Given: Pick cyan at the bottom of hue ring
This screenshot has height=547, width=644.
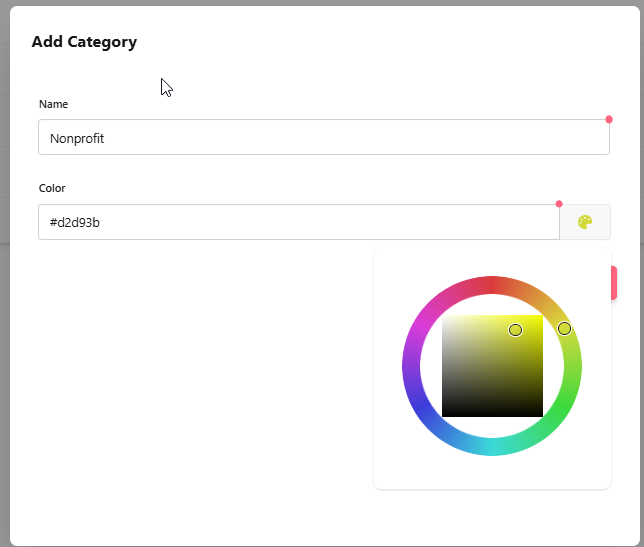Looking at the screenshot, I should coord(492,447).
